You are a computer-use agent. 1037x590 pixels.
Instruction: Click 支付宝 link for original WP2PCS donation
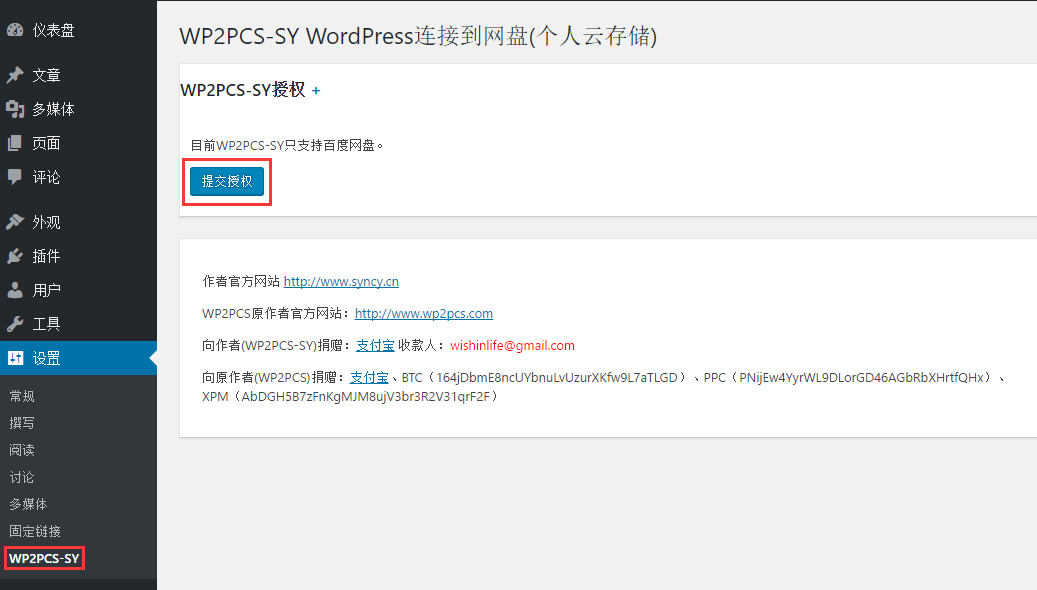coord(369,377)
